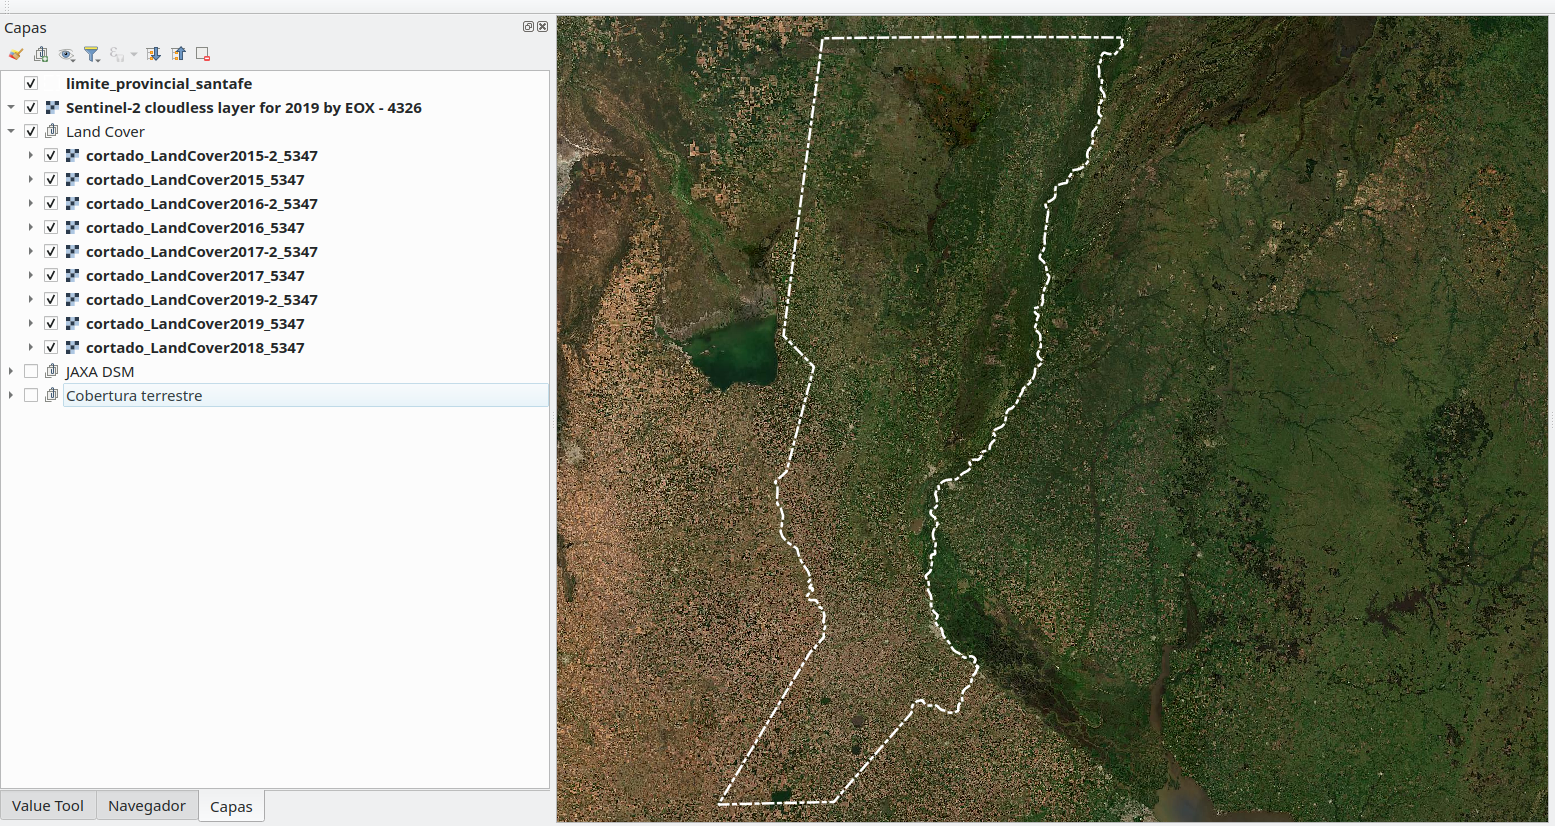
Task: Toggle visibility of cortado_LandCover2015-2_5347
Action: click(x=51, y=156)
